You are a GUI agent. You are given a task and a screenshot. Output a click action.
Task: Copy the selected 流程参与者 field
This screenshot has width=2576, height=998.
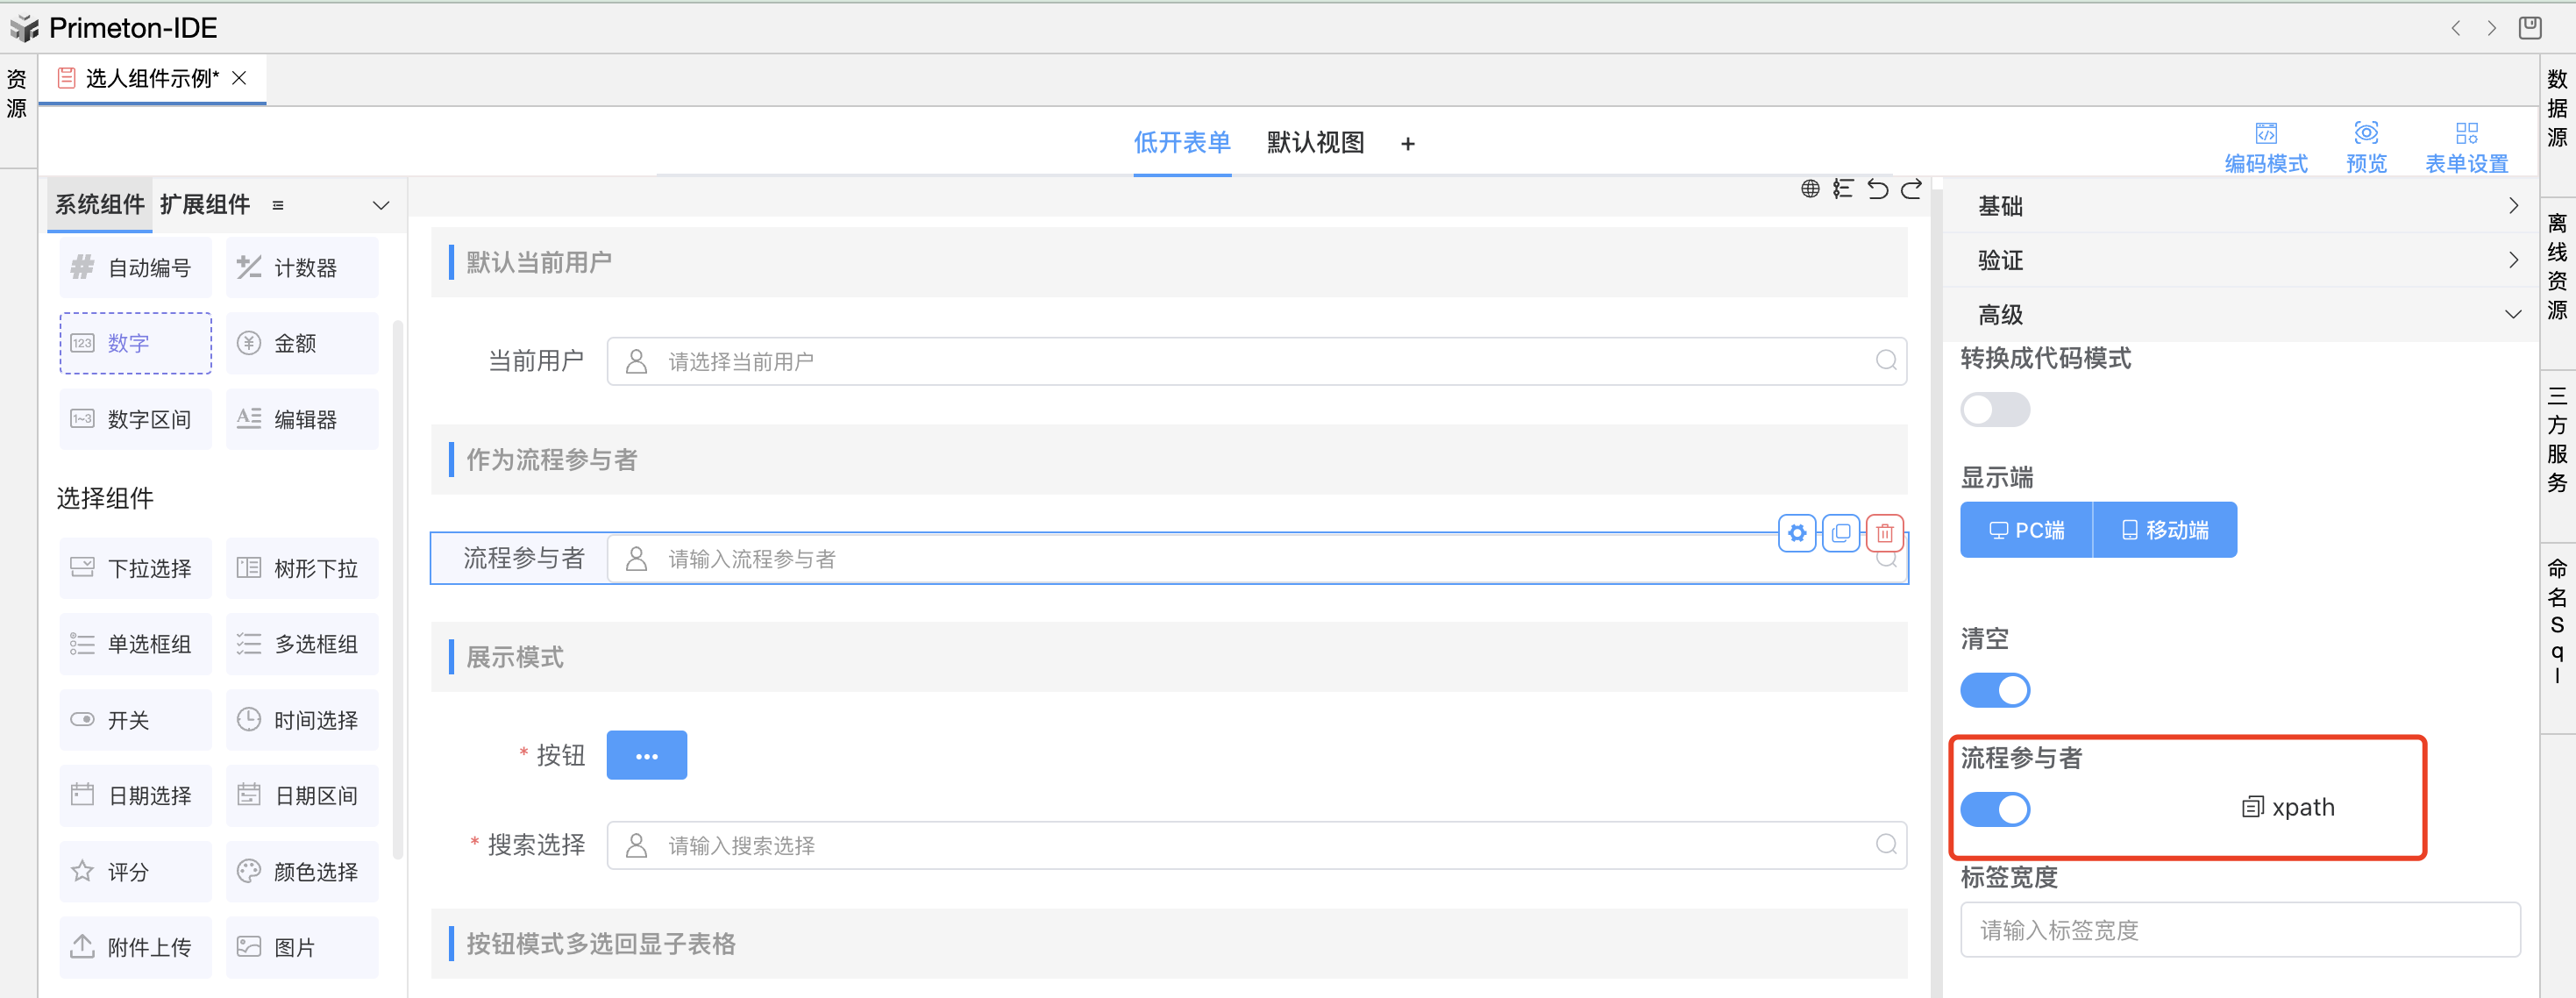tap(1840, 533)
